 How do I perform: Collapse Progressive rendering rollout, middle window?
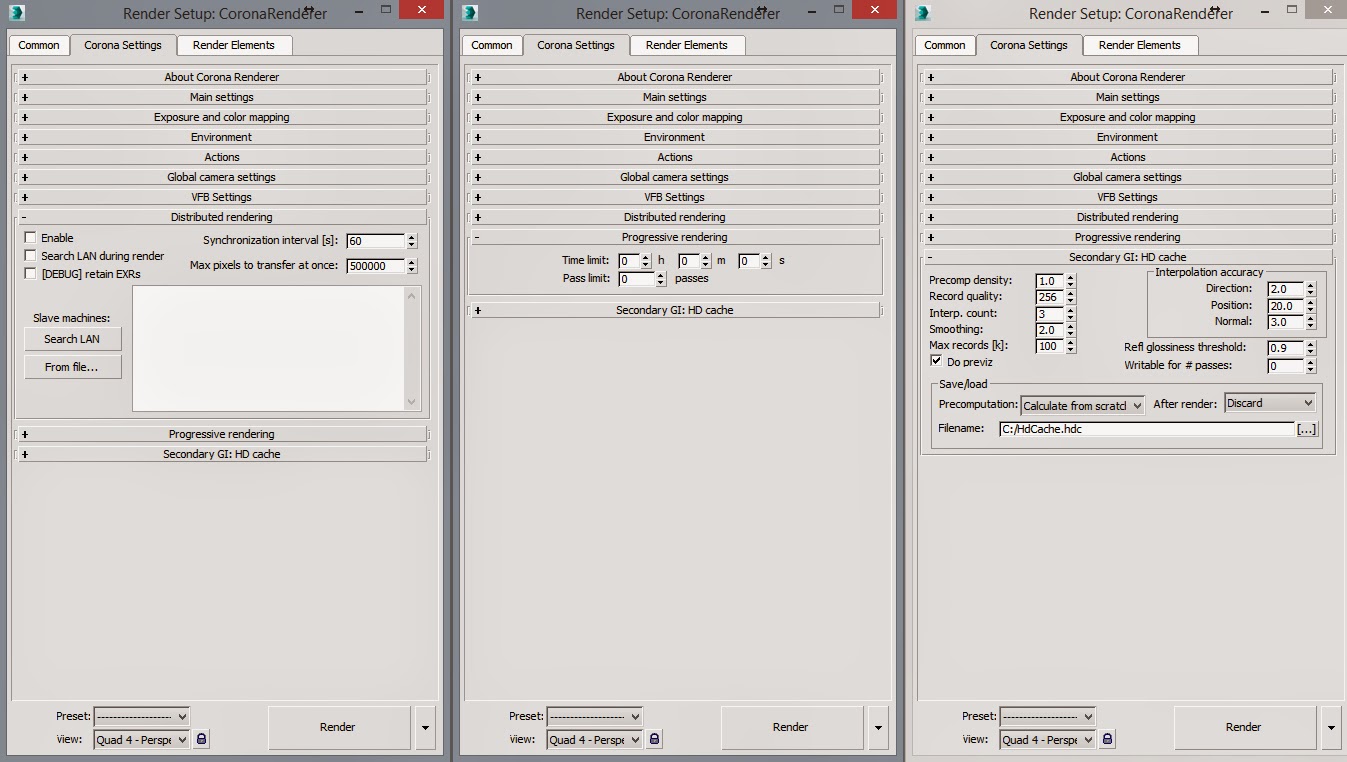[x=675, y=237]
